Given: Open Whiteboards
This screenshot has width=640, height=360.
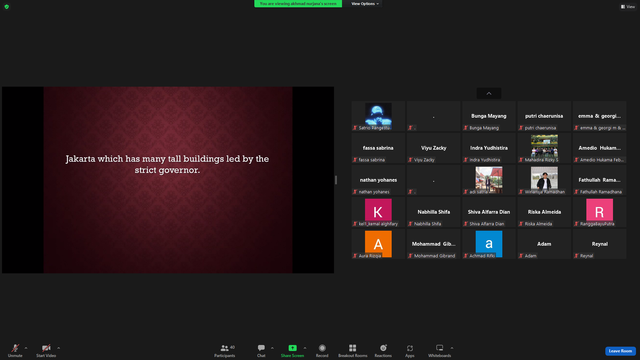Looking at the screenshot, I should tap(440, 350).
